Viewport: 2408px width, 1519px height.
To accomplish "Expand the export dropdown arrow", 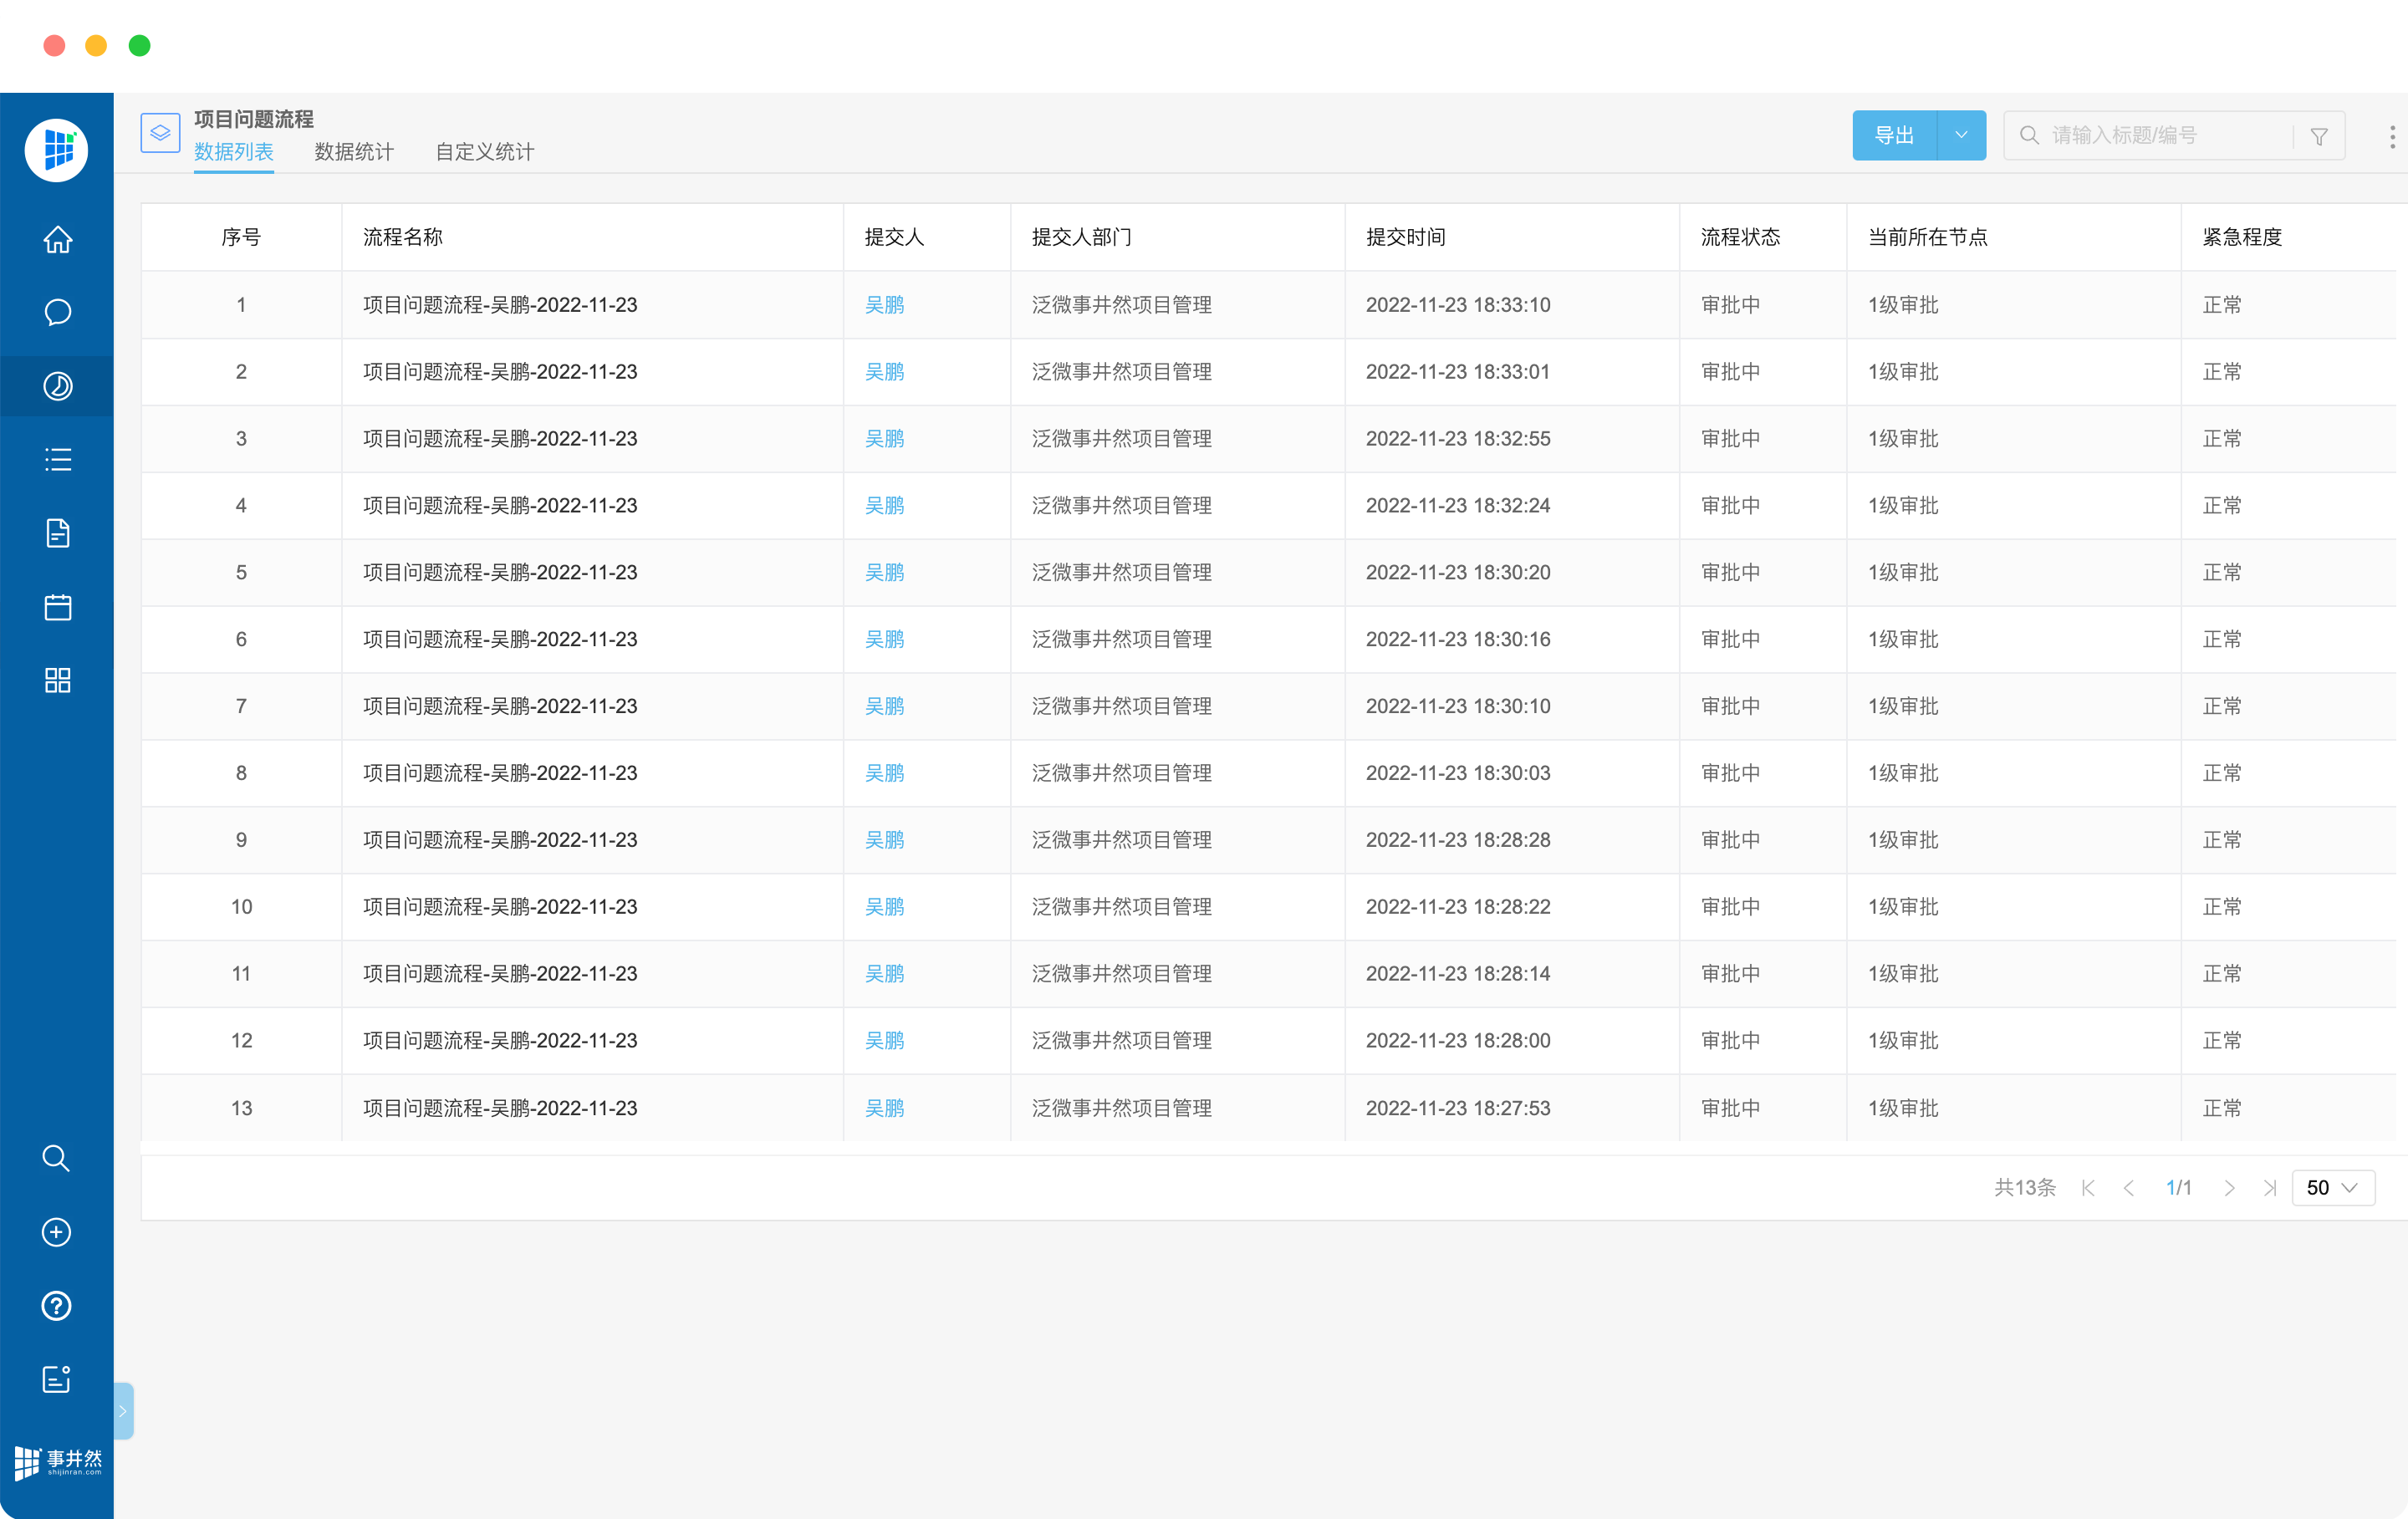I will (1961, 135).
